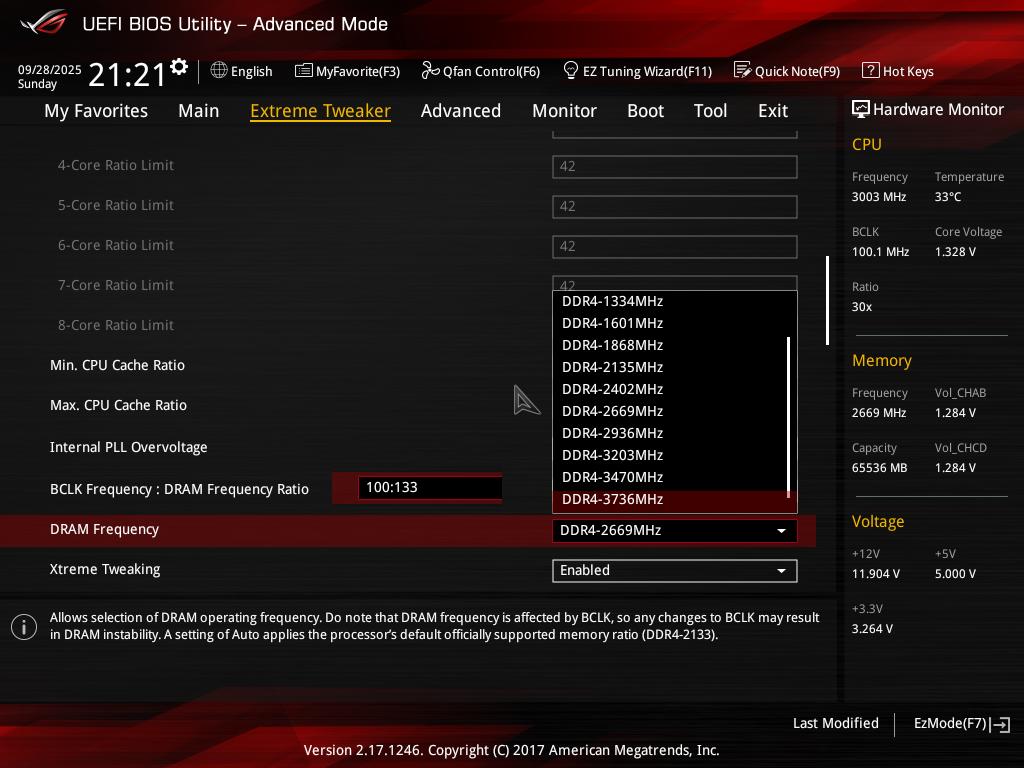Open the Monitor tab
Image resolution: width=1024 pixels, height=768 pixels.
coord(564,110)
